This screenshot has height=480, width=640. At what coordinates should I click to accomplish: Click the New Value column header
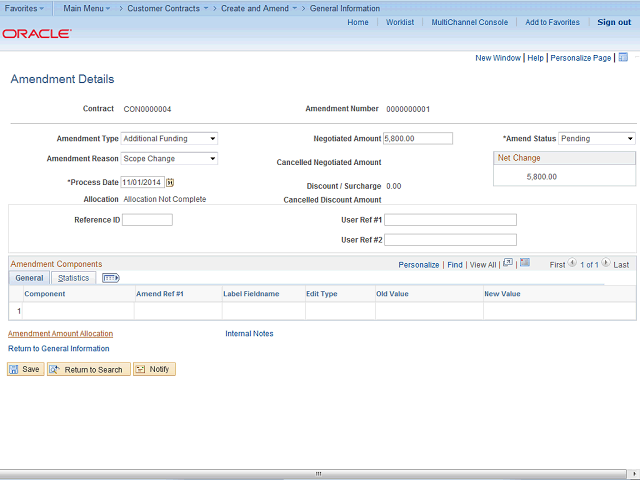pyautogui.click(x=502, y=293)
